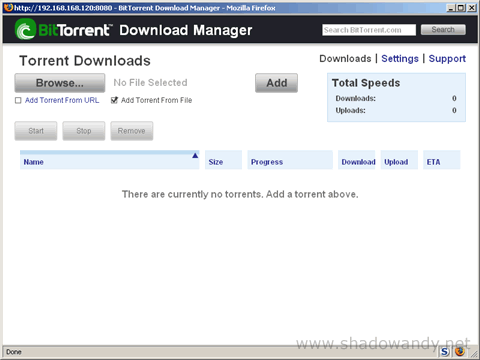This screenshot has height=360, width=480.
Task: Sort by the Upload column header
Action: [399, 160]
